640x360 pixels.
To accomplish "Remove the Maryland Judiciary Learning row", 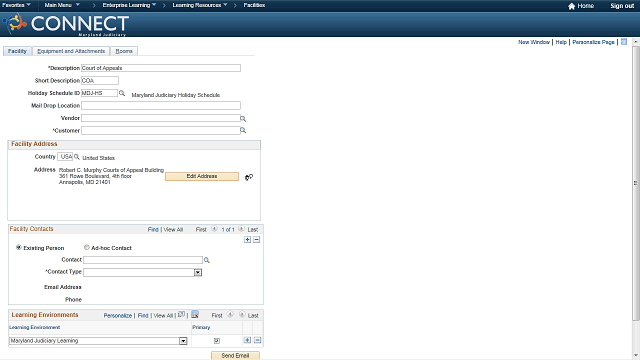I will pyautogui.click(x=258, y=340).
